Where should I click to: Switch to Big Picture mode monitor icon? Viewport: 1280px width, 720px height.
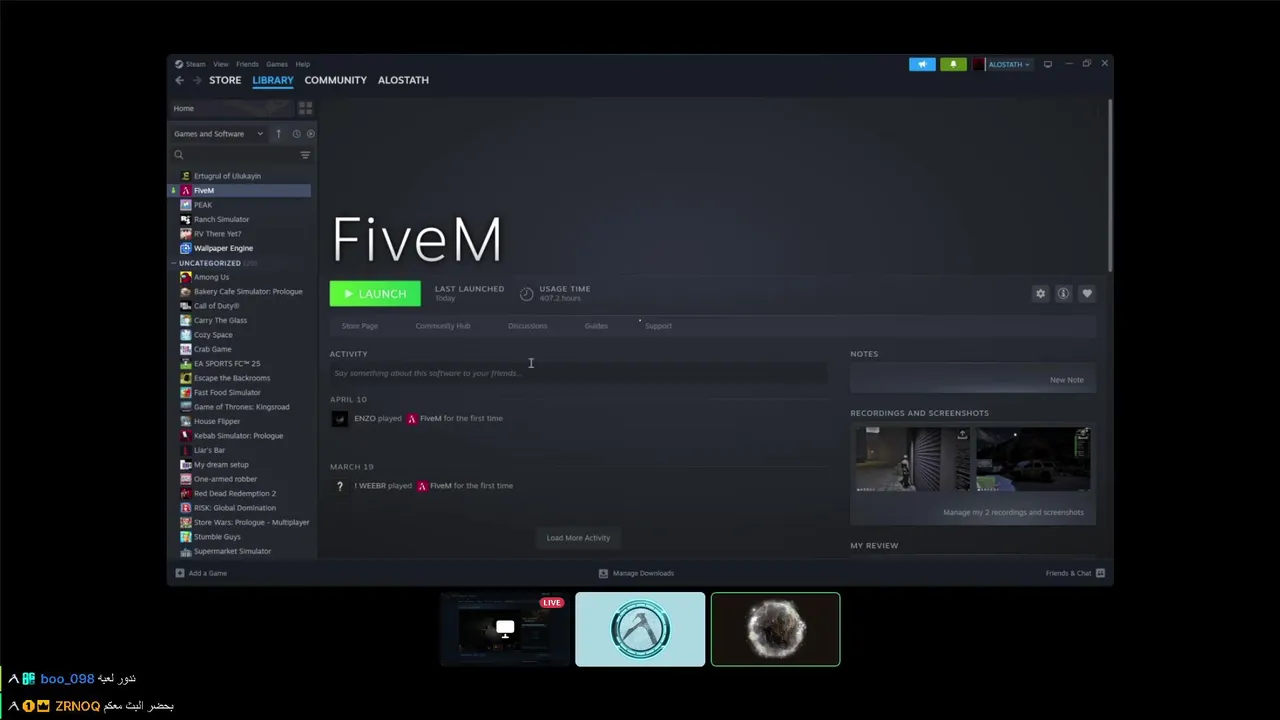tap(1048, 64)
